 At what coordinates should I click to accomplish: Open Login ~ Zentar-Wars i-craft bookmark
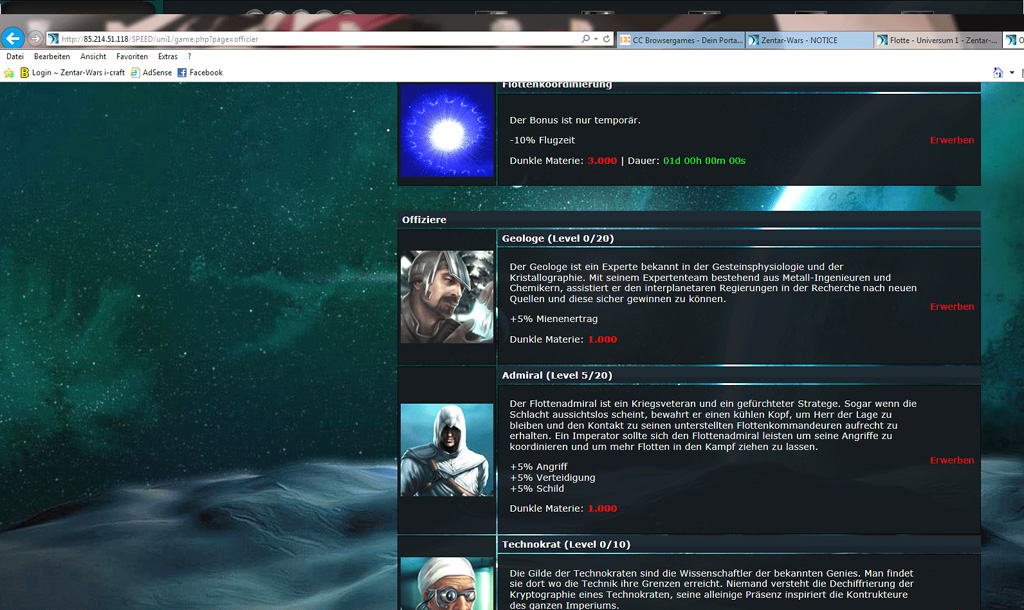[72, 72]
